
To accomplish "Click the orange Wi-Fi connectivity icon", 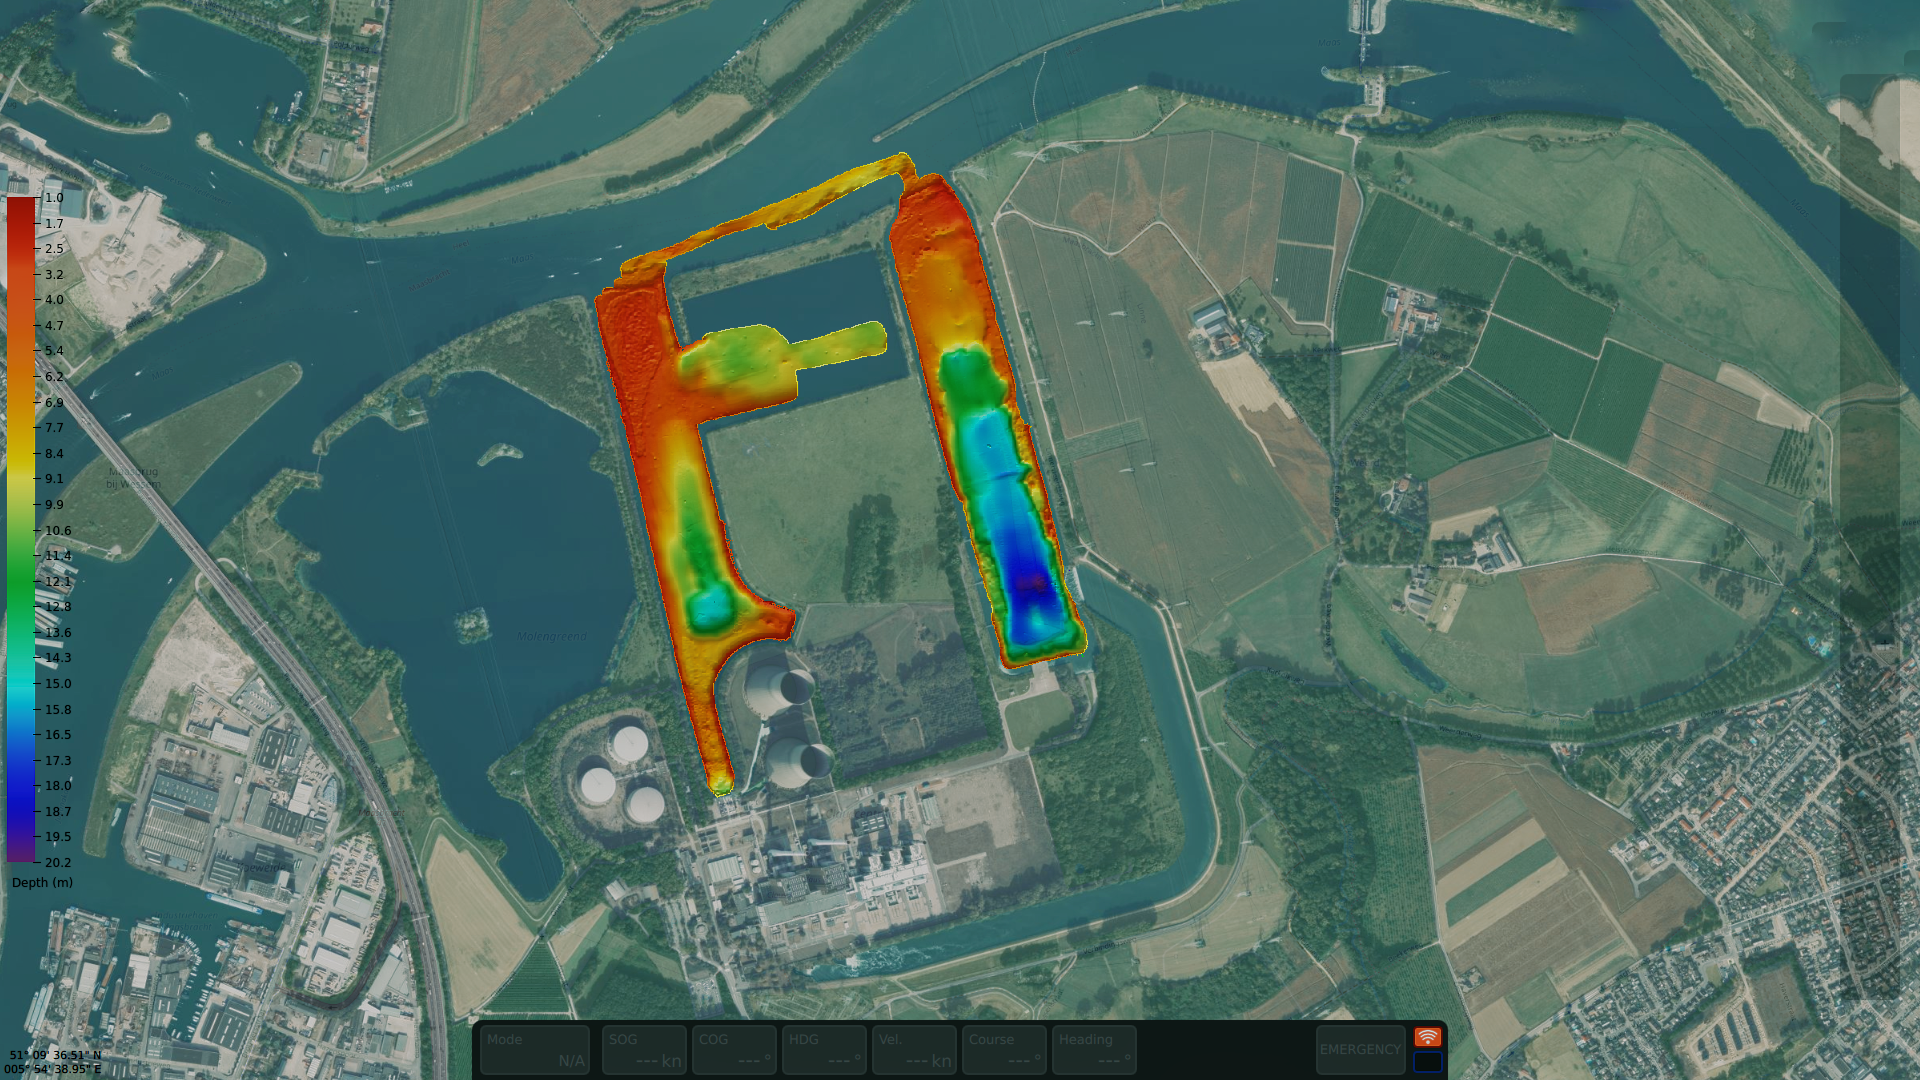I will pos(1430,1036).
